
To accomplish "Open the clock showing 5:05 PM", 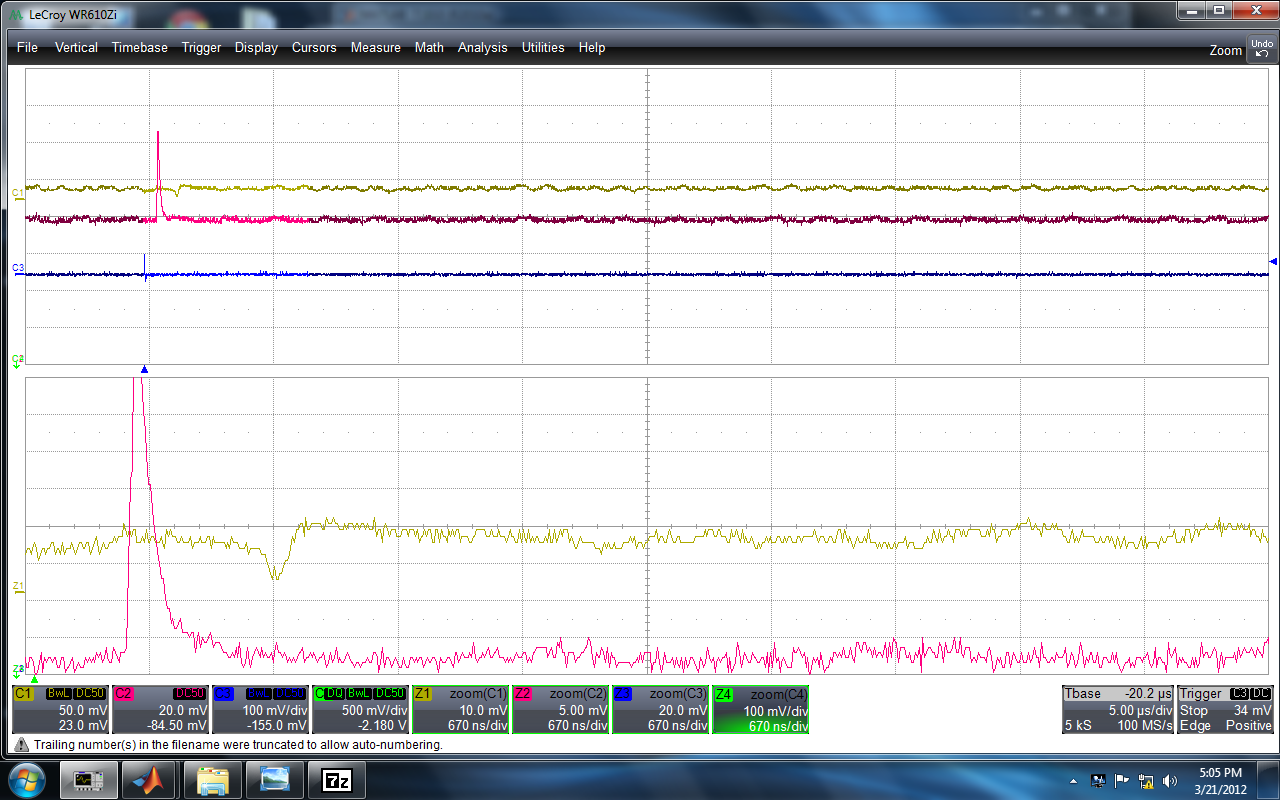I will pyautogui.click(x=1220, y=780).
